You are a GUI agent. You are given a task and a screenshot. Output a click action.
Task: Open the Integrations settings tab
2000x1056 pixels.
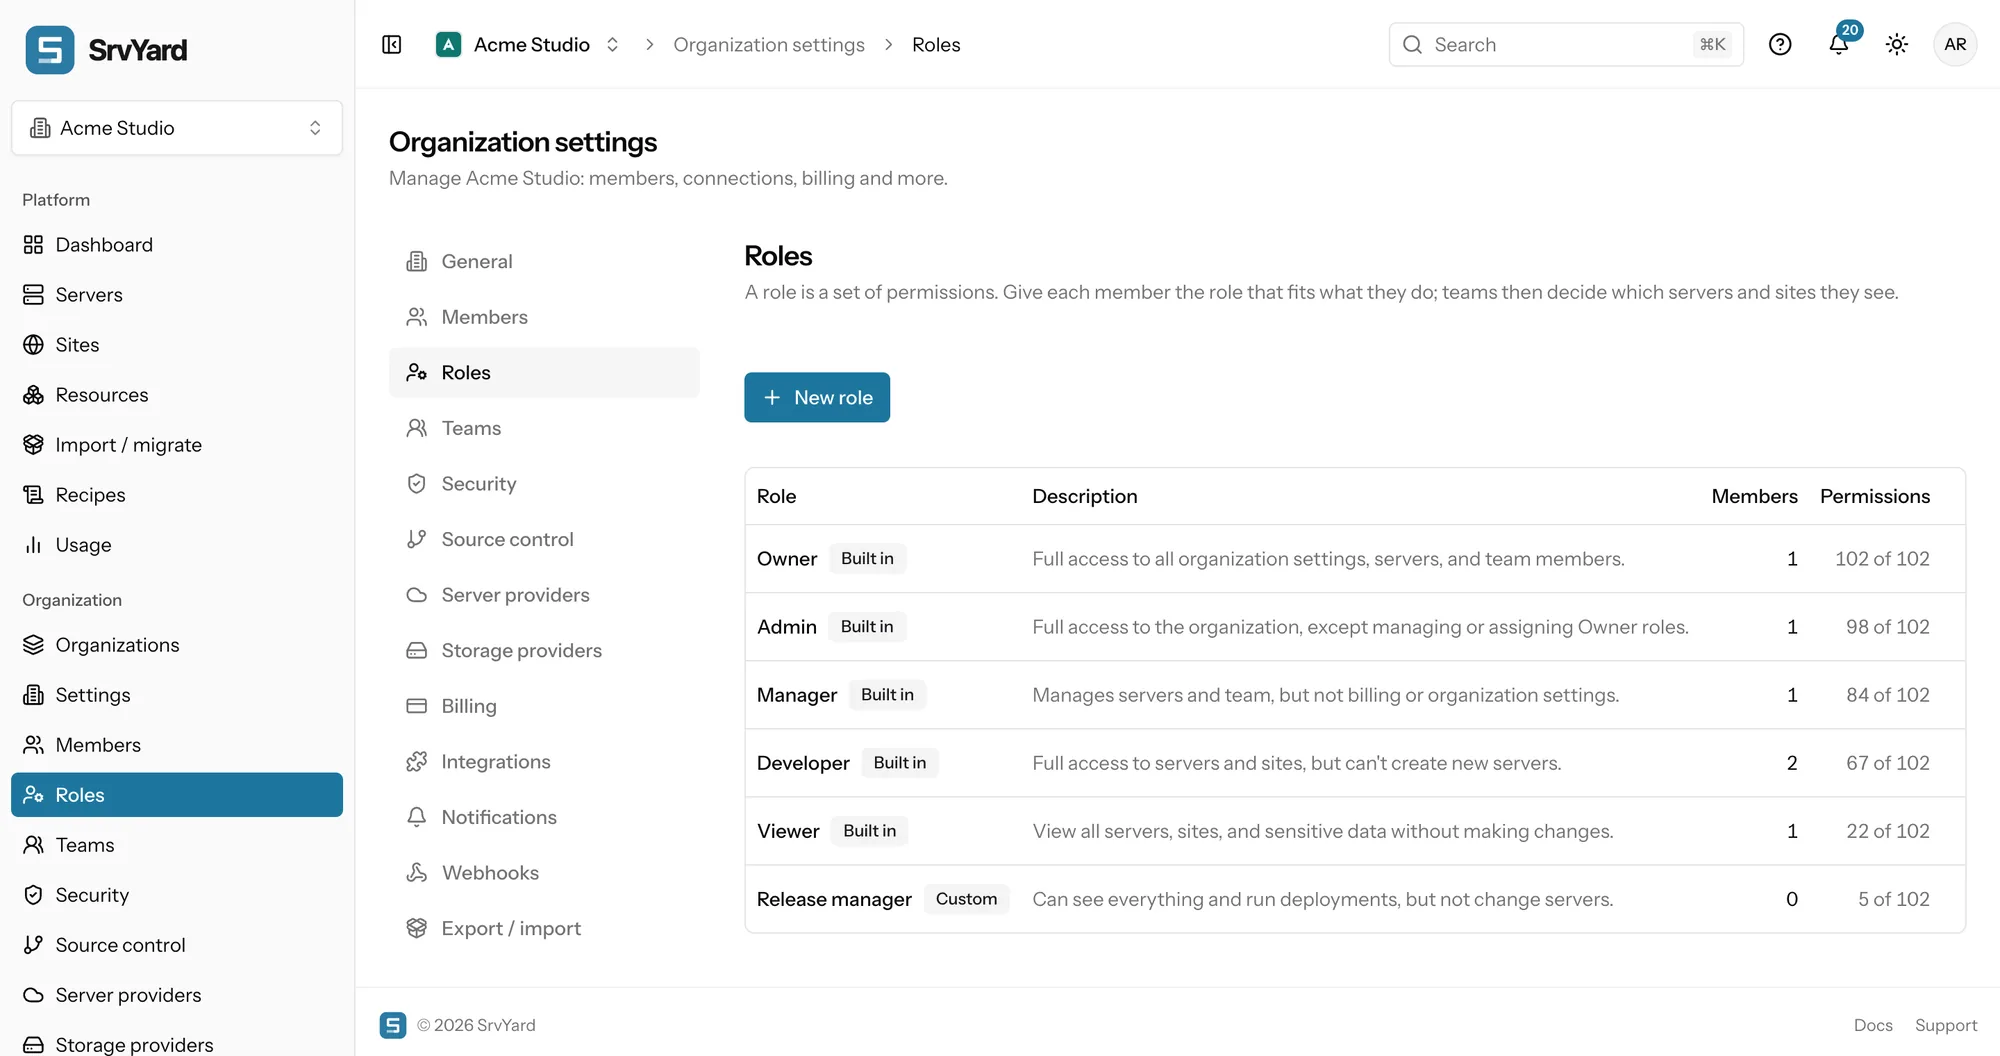(x=544, y=762)
